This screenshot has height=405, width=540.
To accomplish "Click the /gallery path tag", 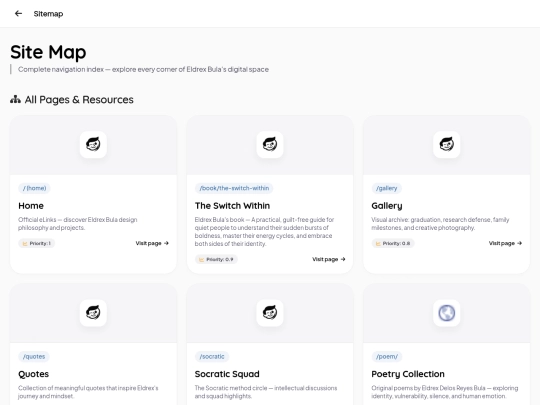I will coord(386,188).
